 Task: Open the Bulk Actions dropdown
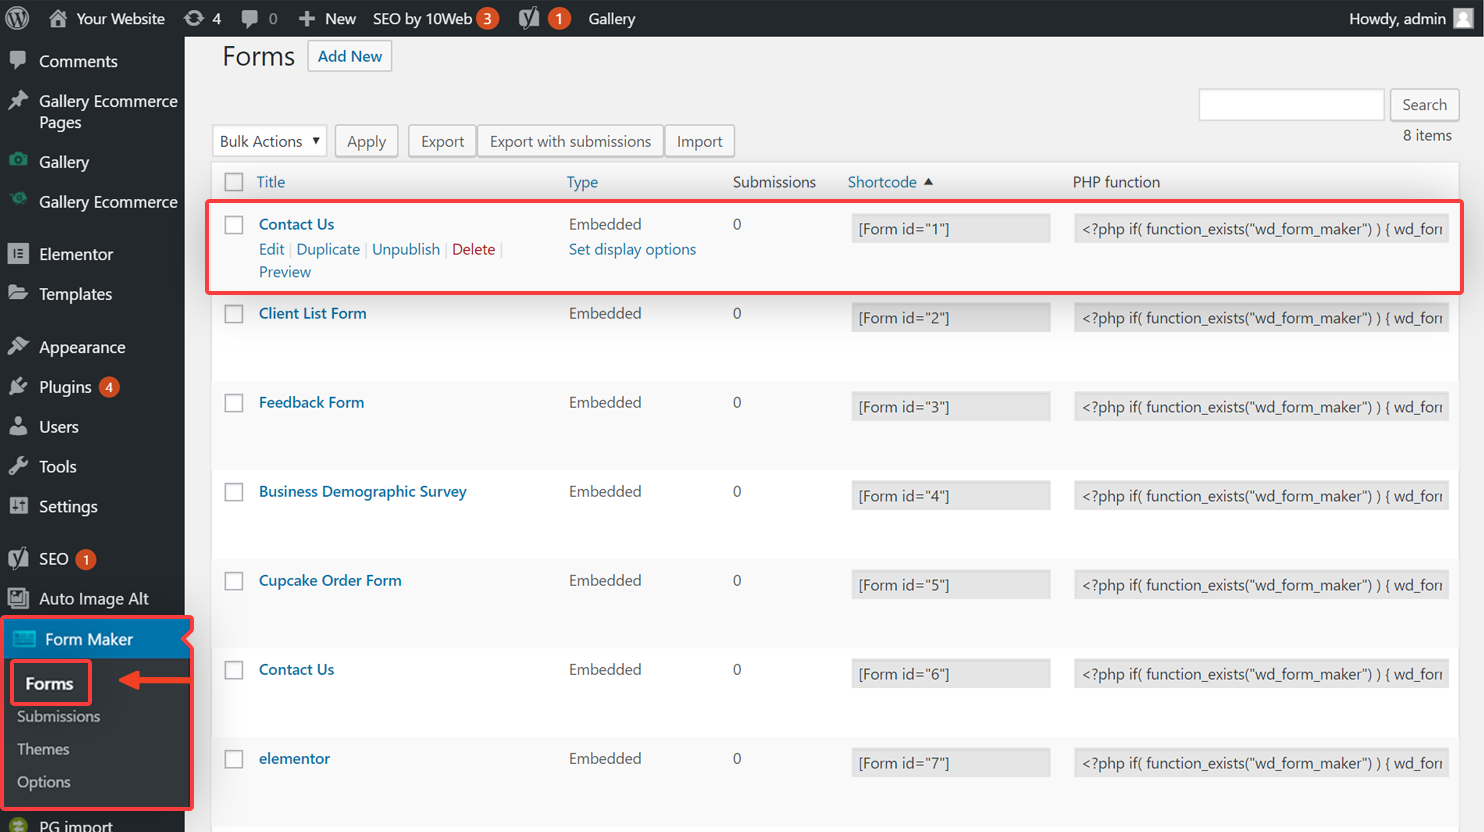pos(270,141)
